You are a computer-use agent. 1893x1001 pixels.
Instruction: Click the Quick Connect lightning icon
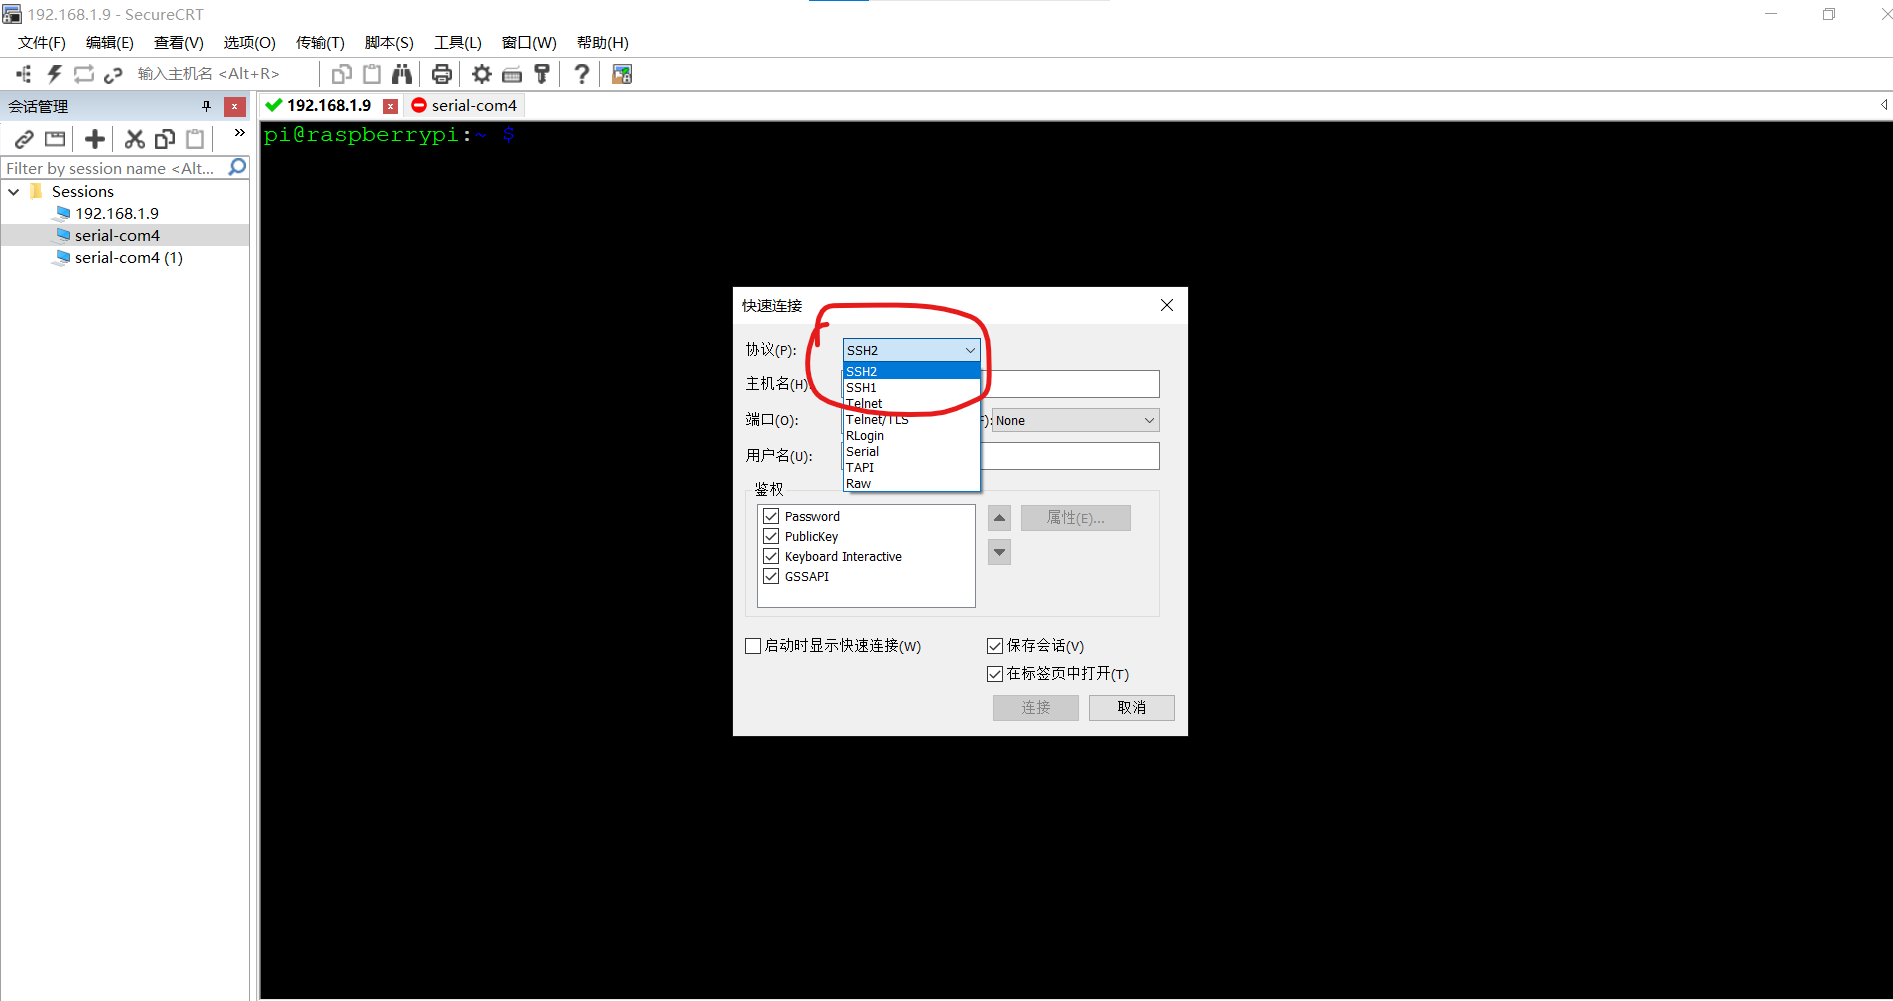[x=54, y=74]
